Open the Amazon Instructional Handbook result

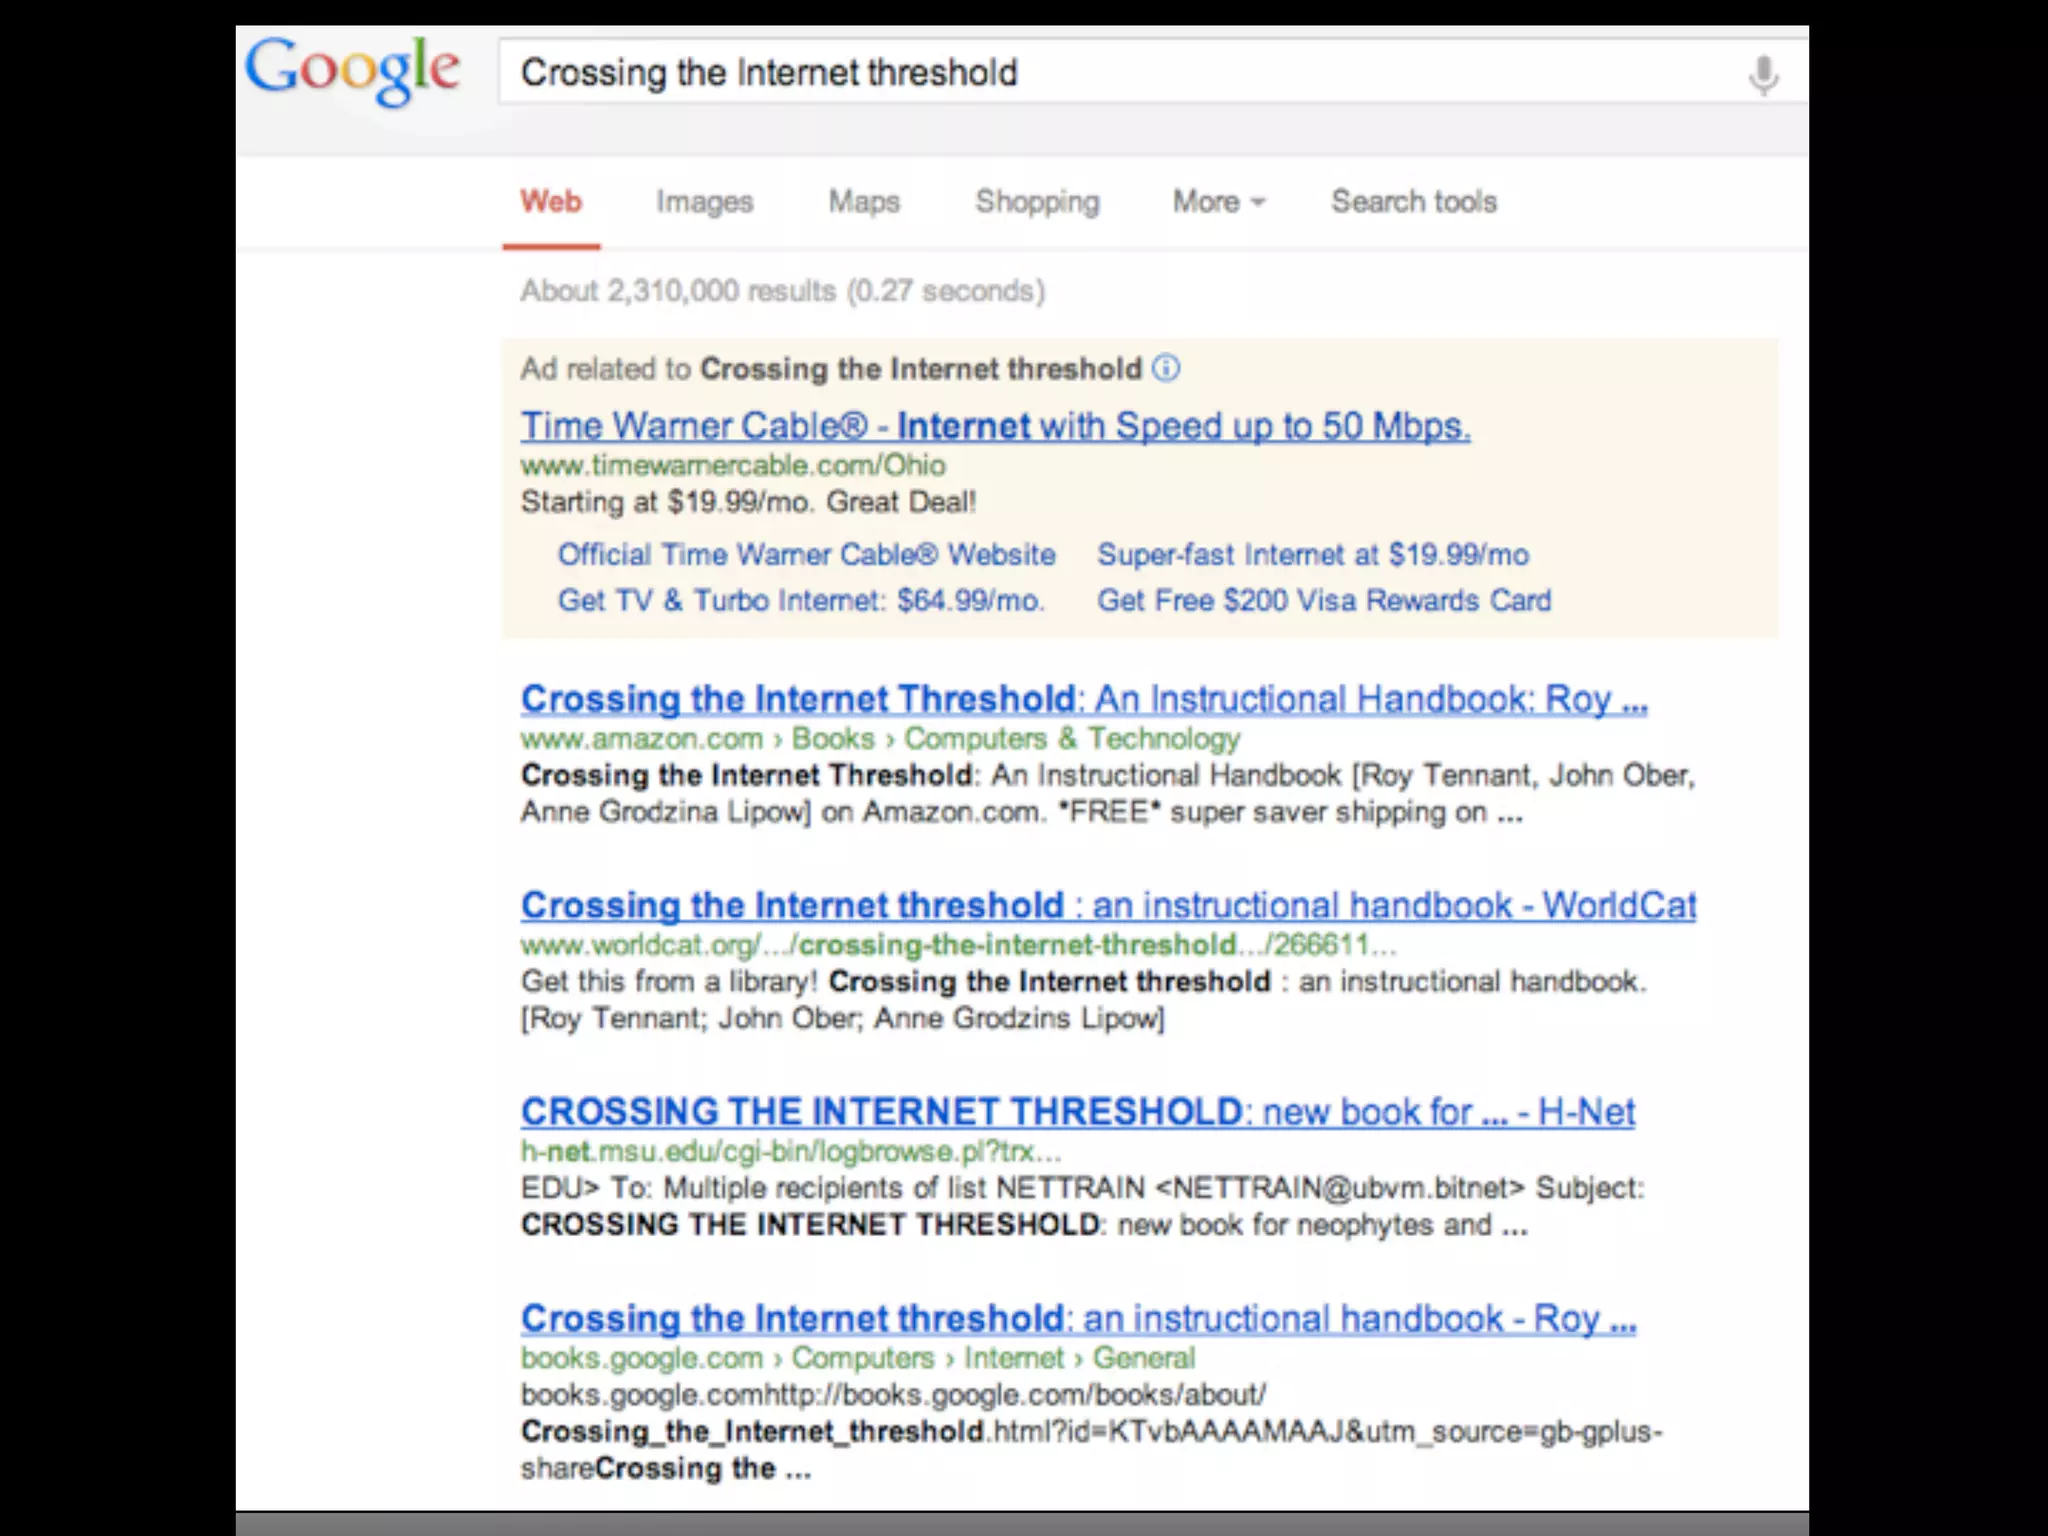(1083, 699)
